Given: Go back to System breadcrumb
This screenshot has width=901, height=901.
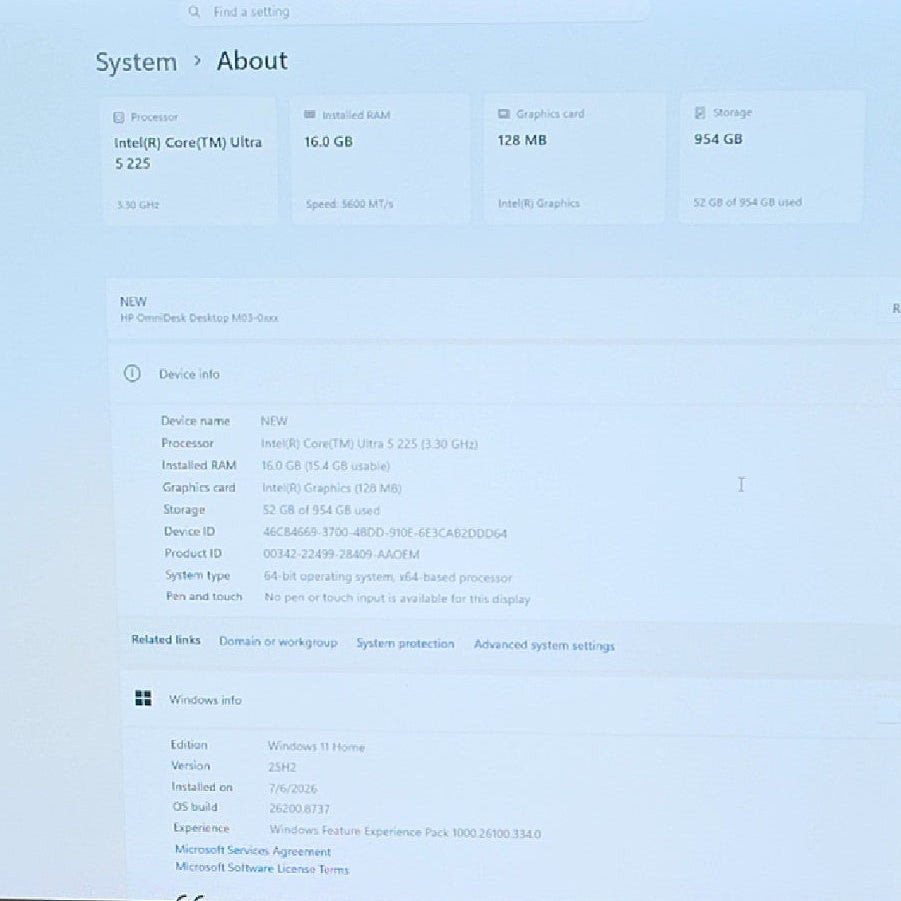Looking at the screenshot, I should point(136,62).
